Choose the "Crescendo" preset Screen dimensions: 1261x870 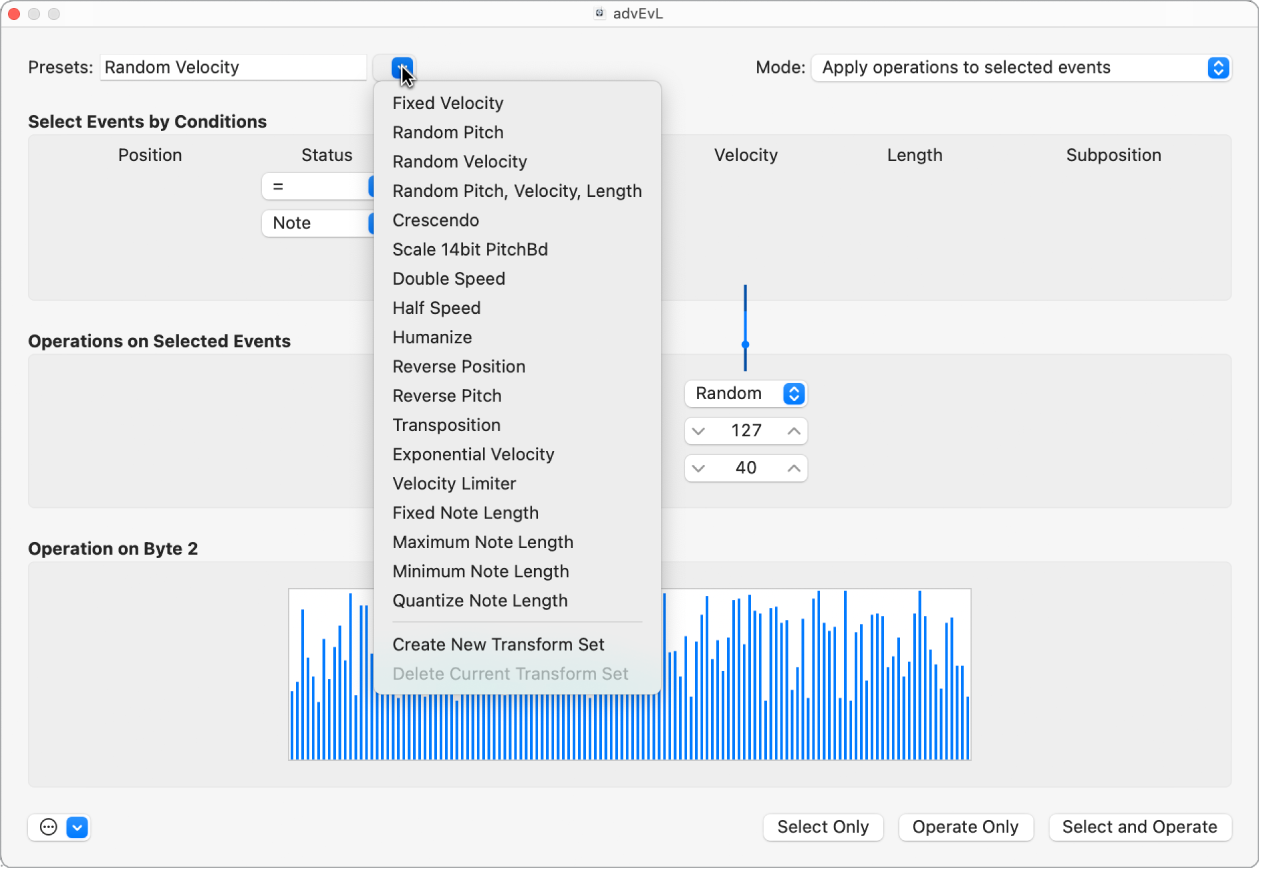(436, 220)
